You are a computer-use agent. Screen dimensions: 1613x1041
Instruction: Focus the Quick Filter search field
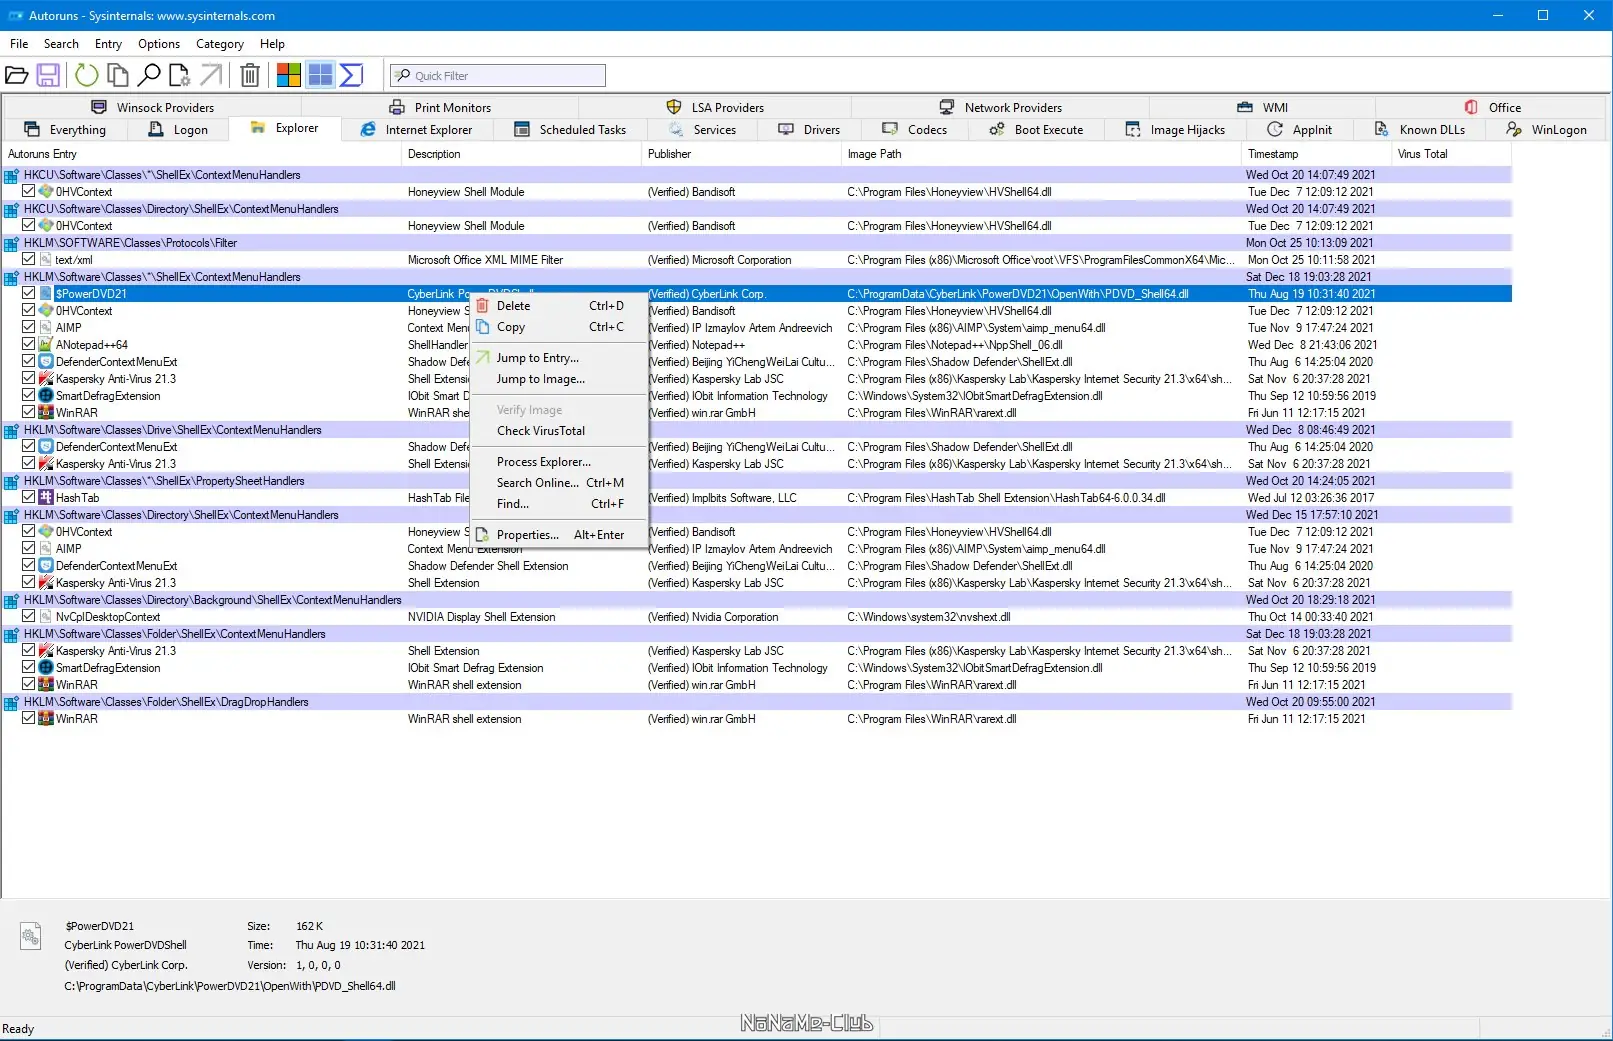[498, 76]
